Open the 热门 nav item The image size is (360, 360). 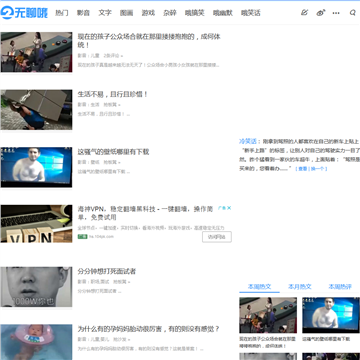pos(62,13)
